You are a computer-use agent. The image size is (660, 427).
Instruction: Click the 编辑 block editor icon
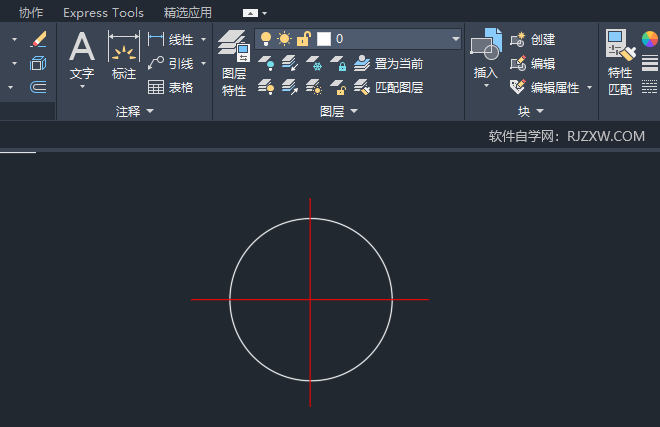(x=518, y=64)
